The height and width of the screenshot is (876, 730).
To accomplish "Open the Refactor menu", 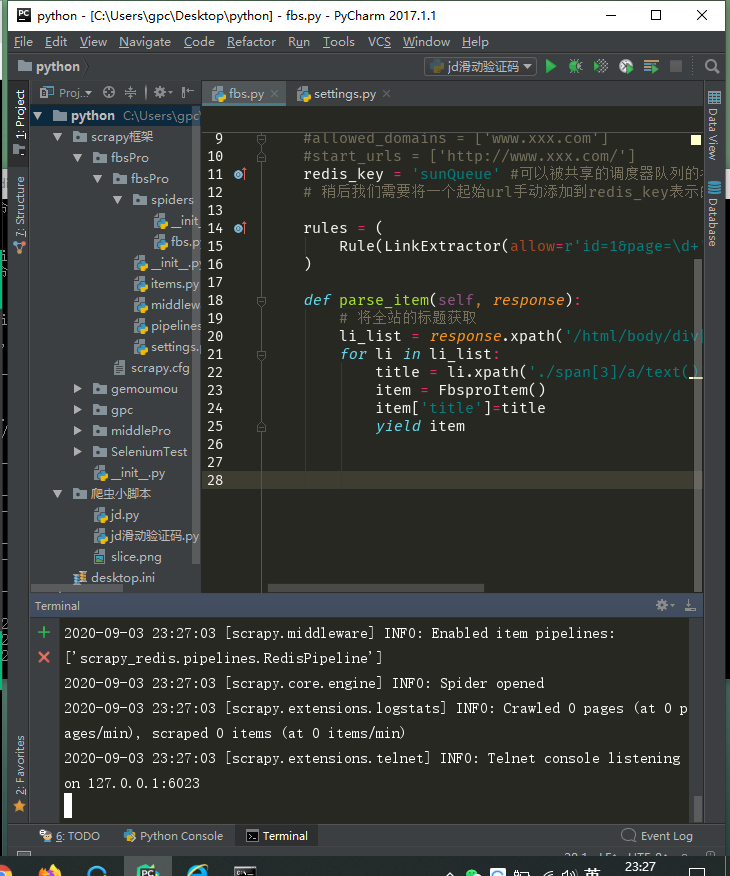I will point(251,42).
